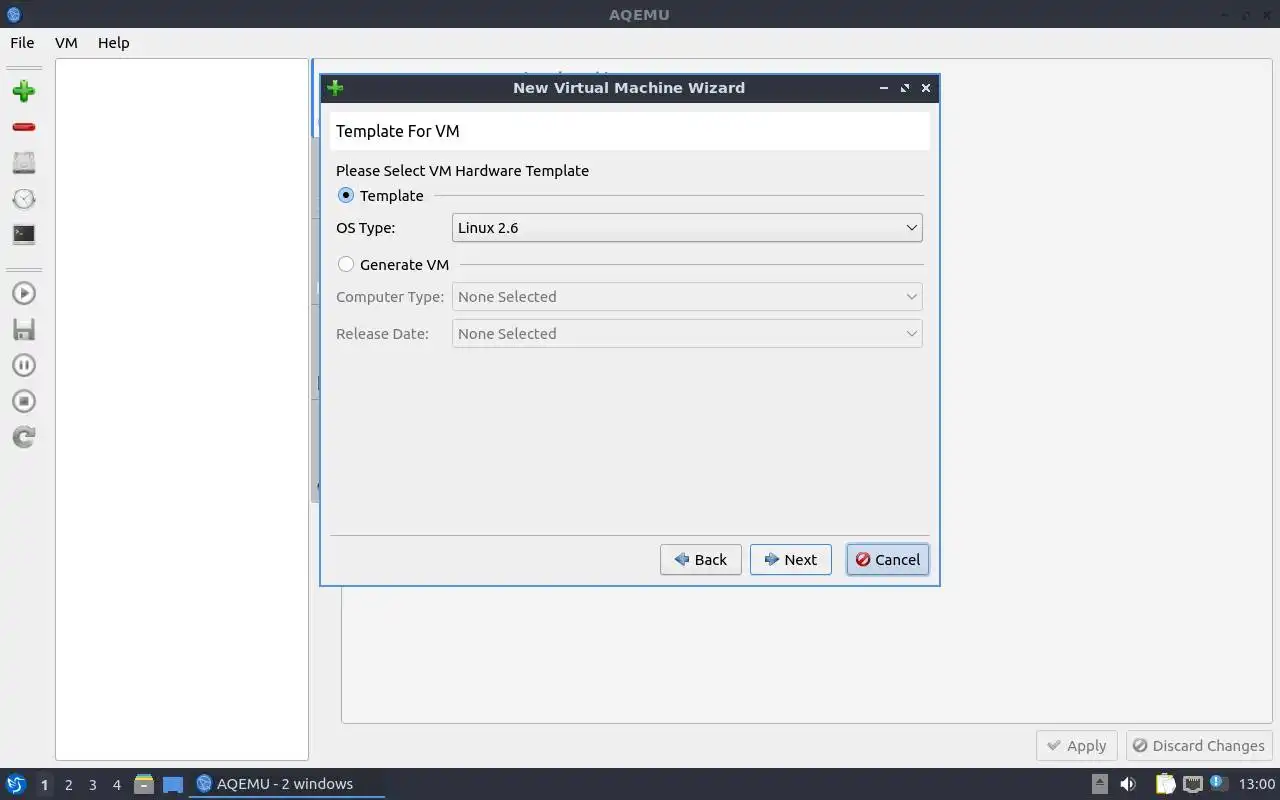Click the empty VM list panel

pos(182,409)
